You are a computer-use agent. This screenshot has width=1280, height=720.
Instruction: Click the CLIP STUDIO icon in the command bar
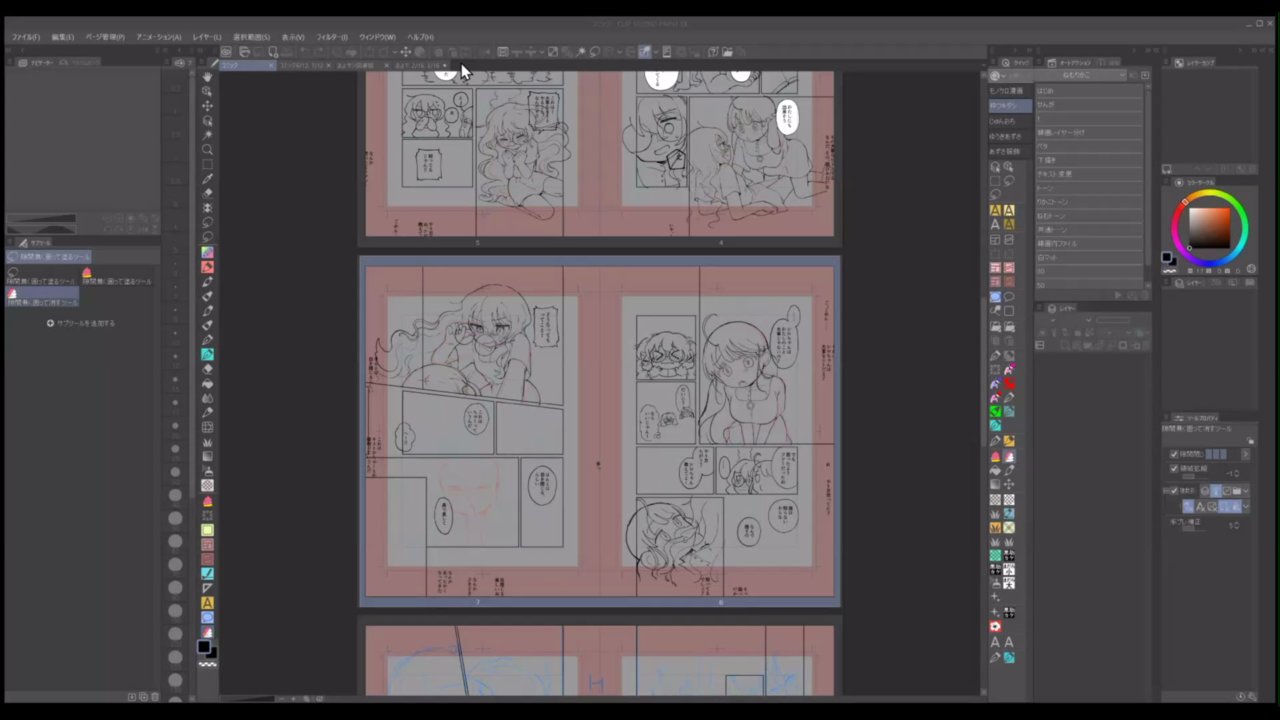tap(227, 52)
